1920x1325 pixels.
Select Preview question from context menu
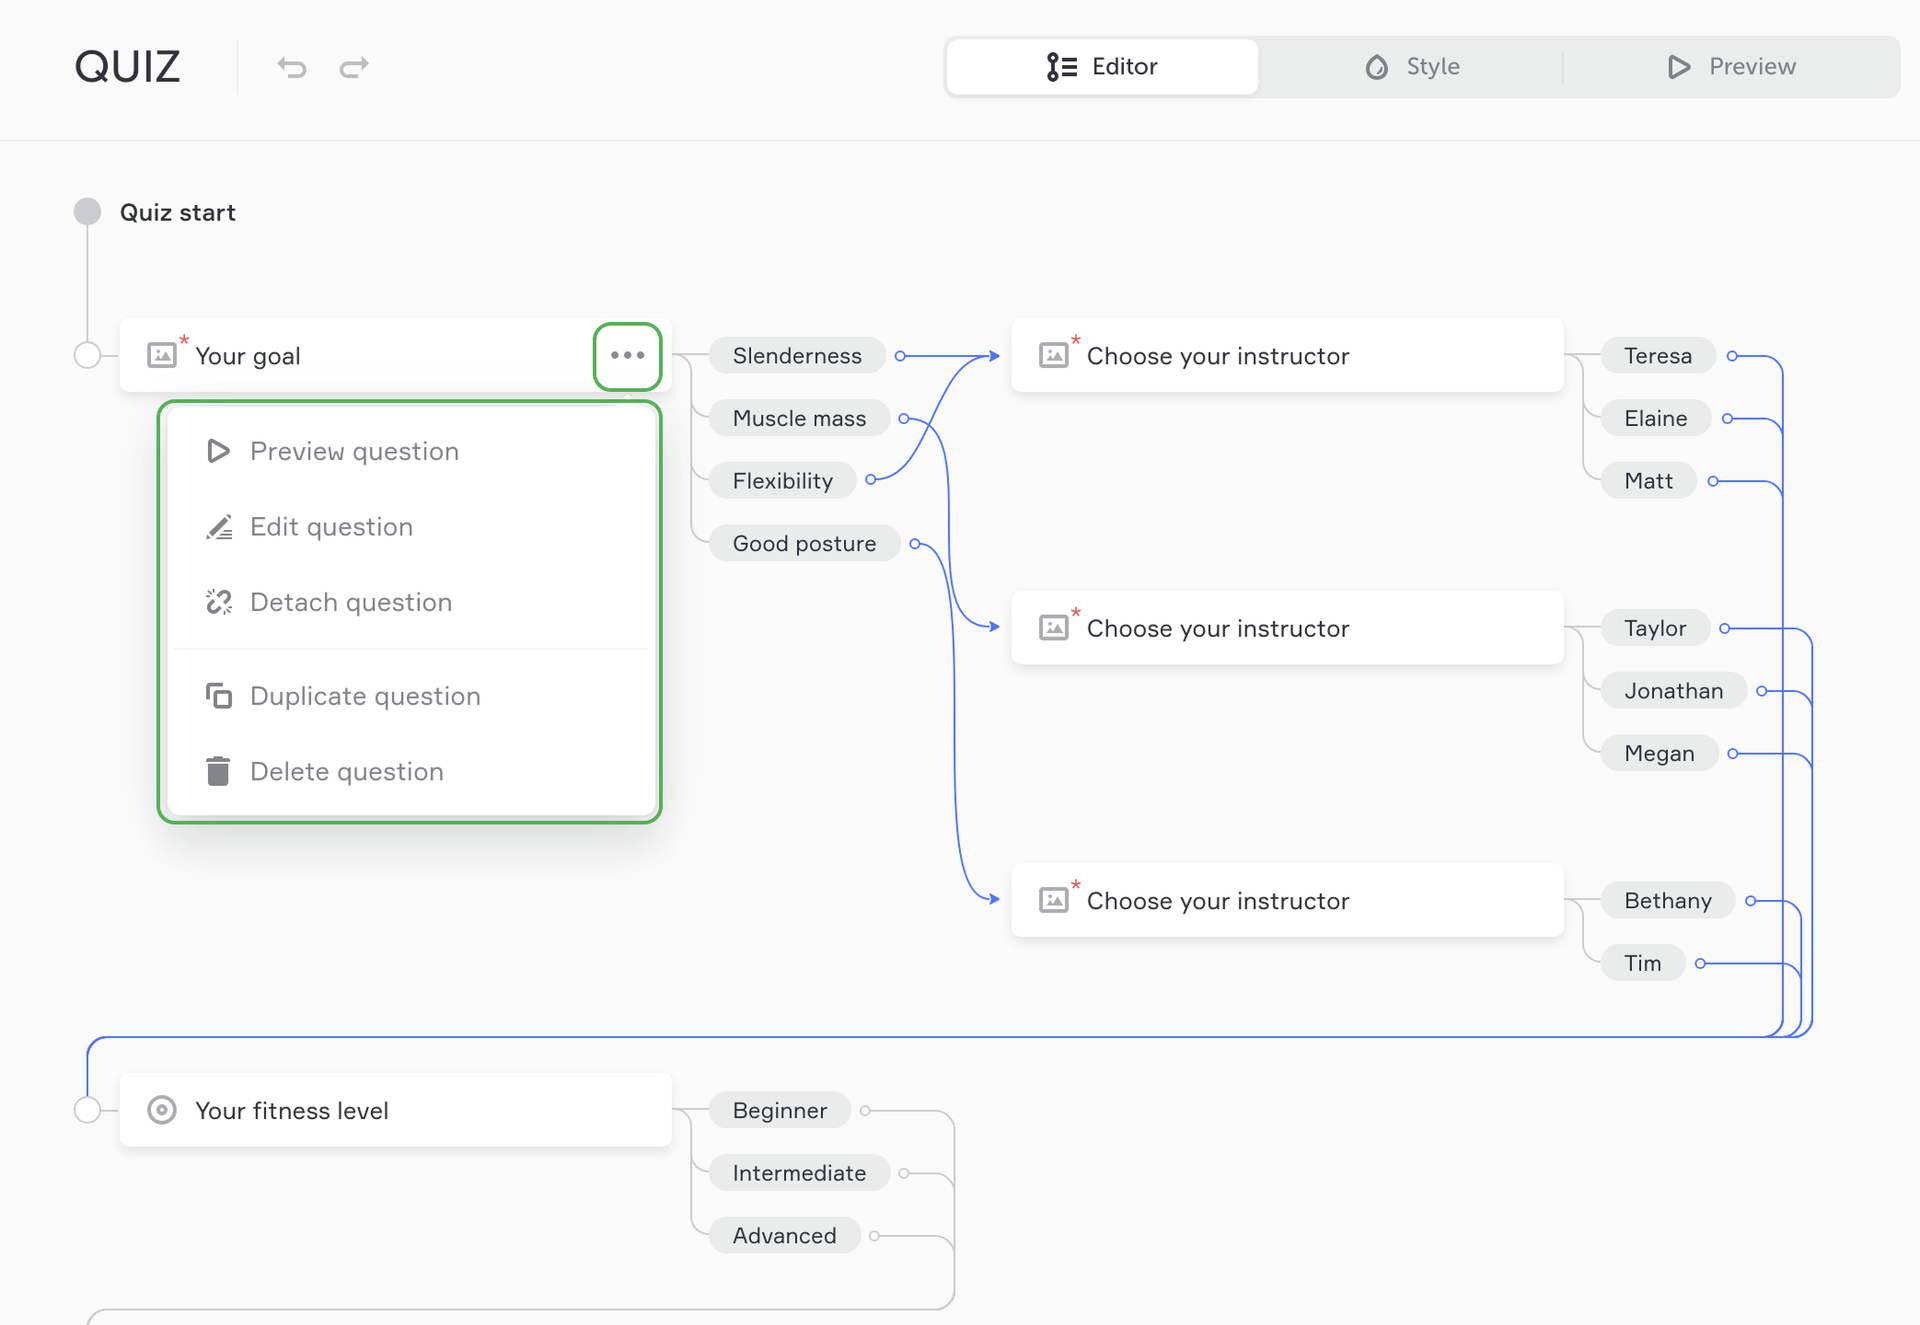click(x=354, y=451)
